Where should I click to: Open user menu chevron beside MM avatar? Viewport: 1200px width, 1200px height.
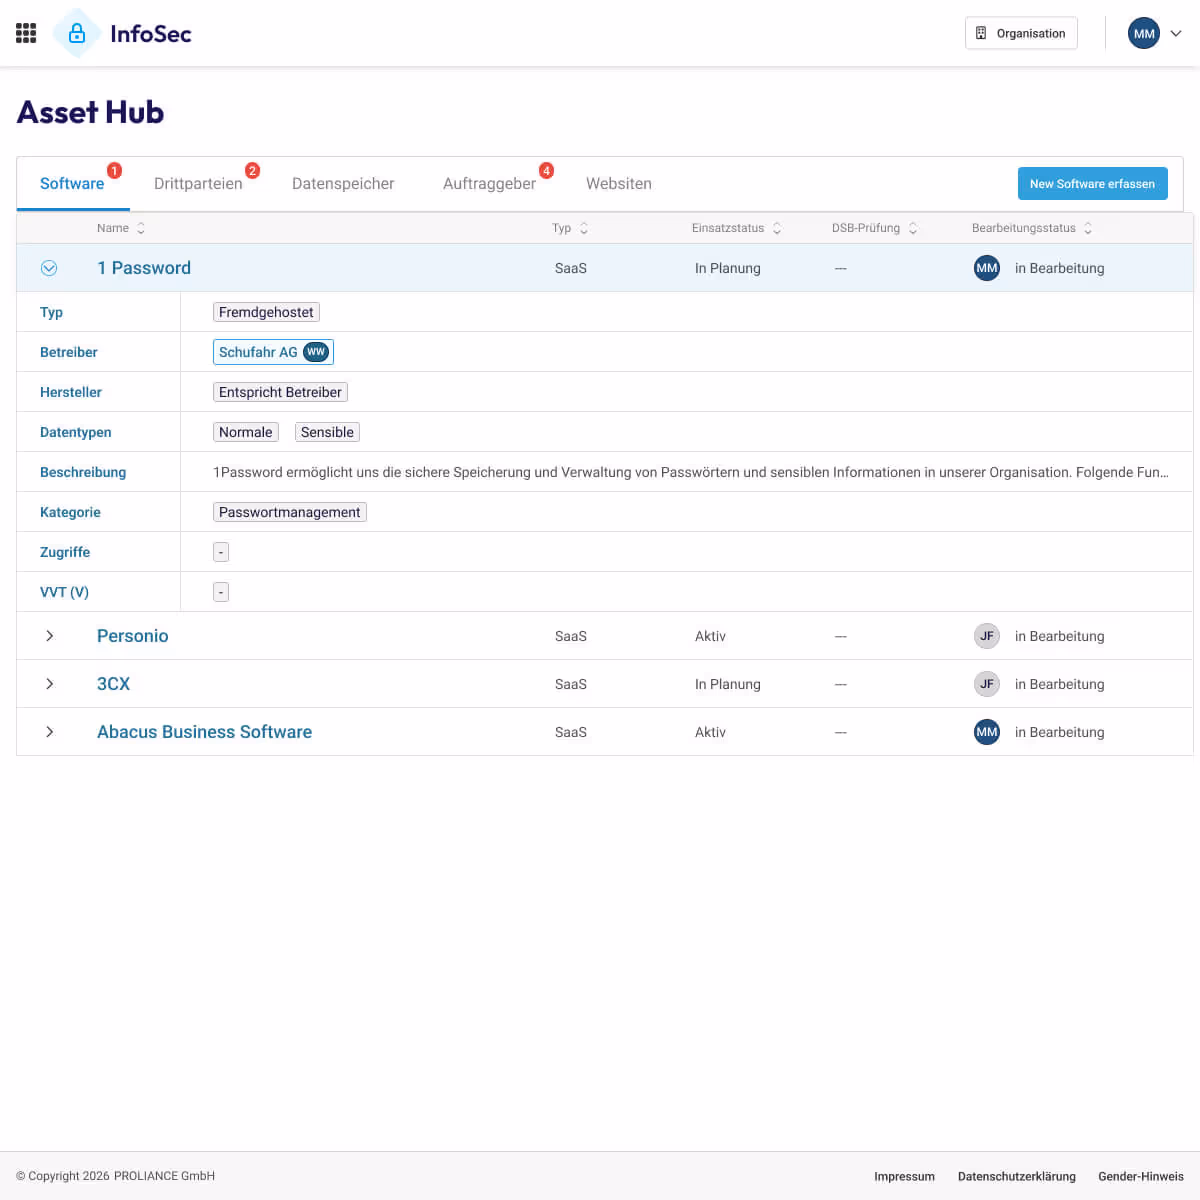[x=1176, y=33]
